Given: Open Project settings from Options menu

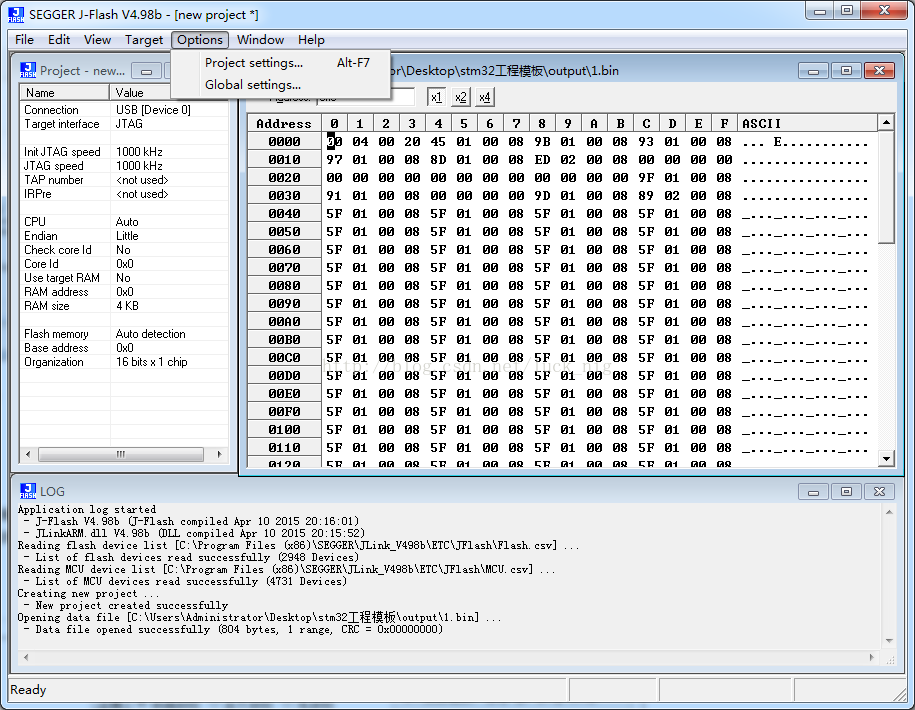Looking at the screenshot, I should pos(281,62).
